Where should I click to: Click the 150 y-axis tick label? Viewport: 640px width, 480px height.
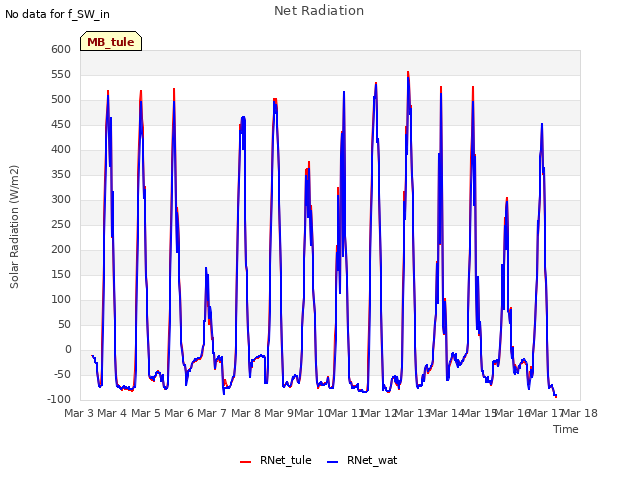61,274
